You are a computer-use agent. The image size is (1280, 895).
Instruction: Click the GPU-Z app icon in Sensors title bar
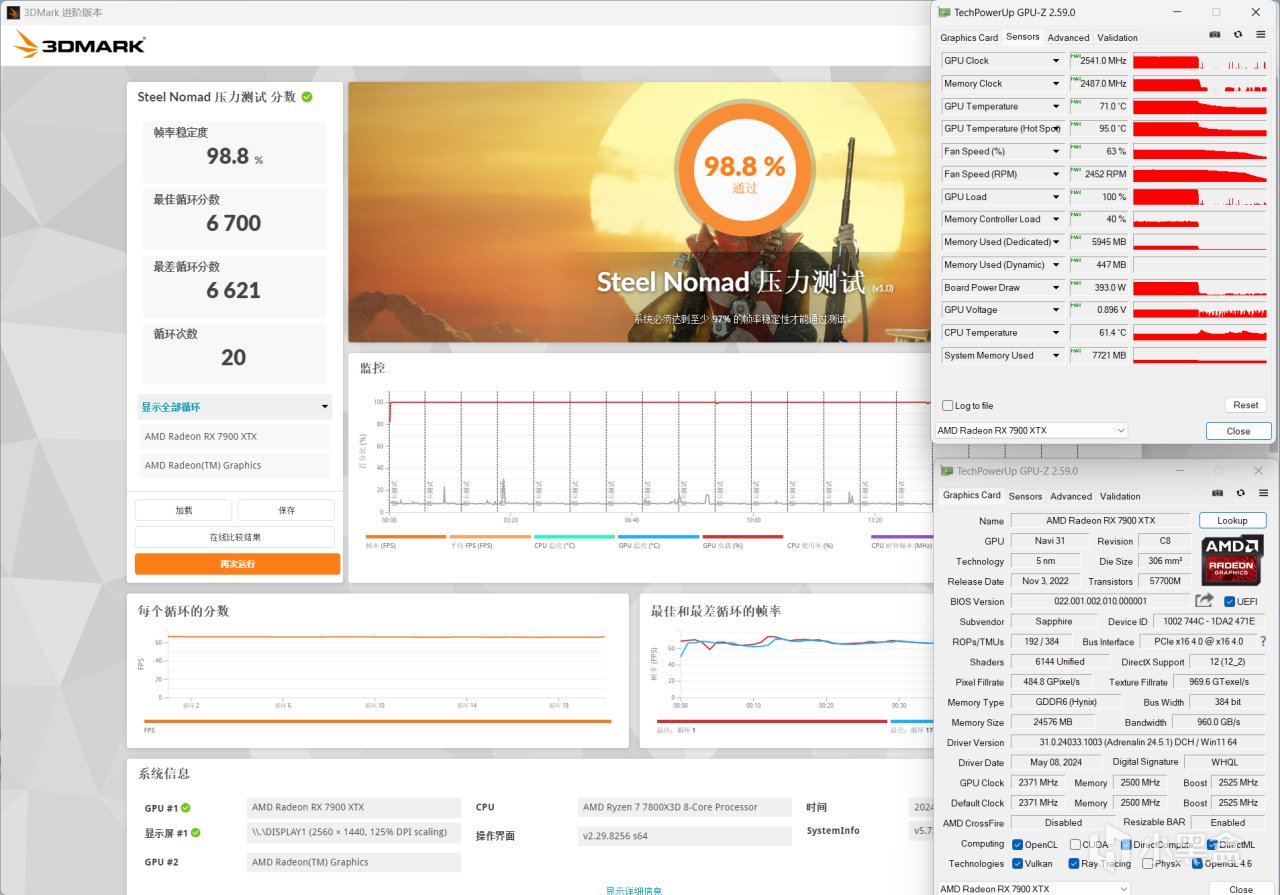click(944, 12)
